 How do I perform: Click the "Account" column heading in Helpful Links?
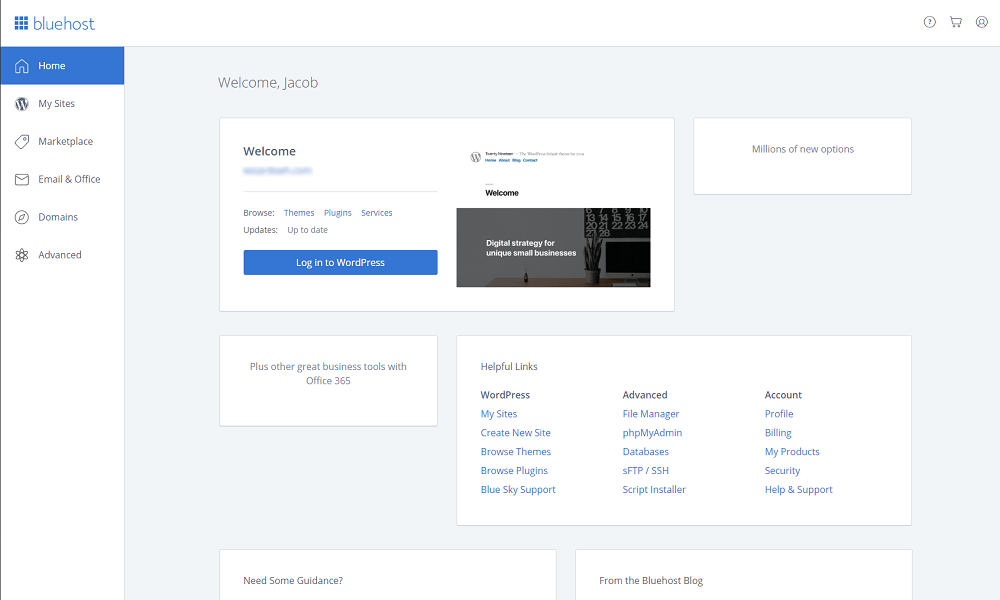click(783, 395)
